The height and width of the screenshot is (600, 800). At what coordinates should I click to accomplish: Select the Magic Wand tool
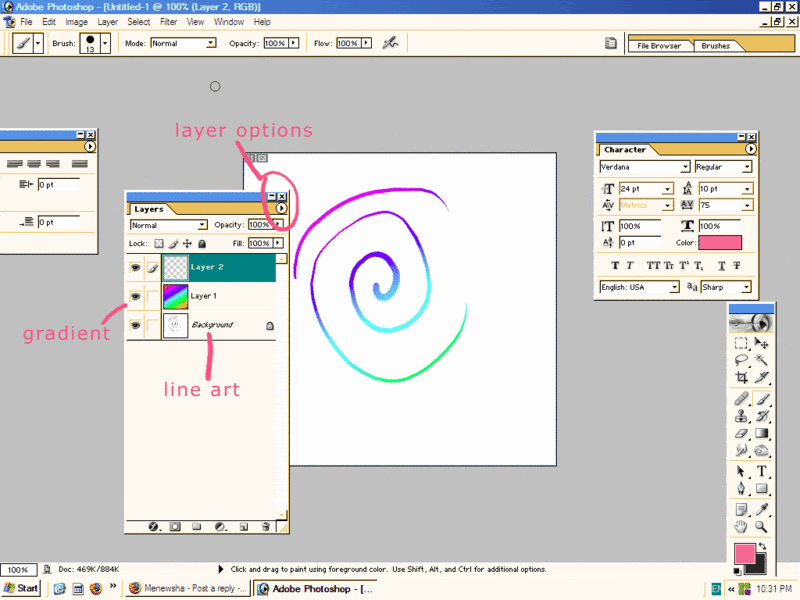pos(761,360)
